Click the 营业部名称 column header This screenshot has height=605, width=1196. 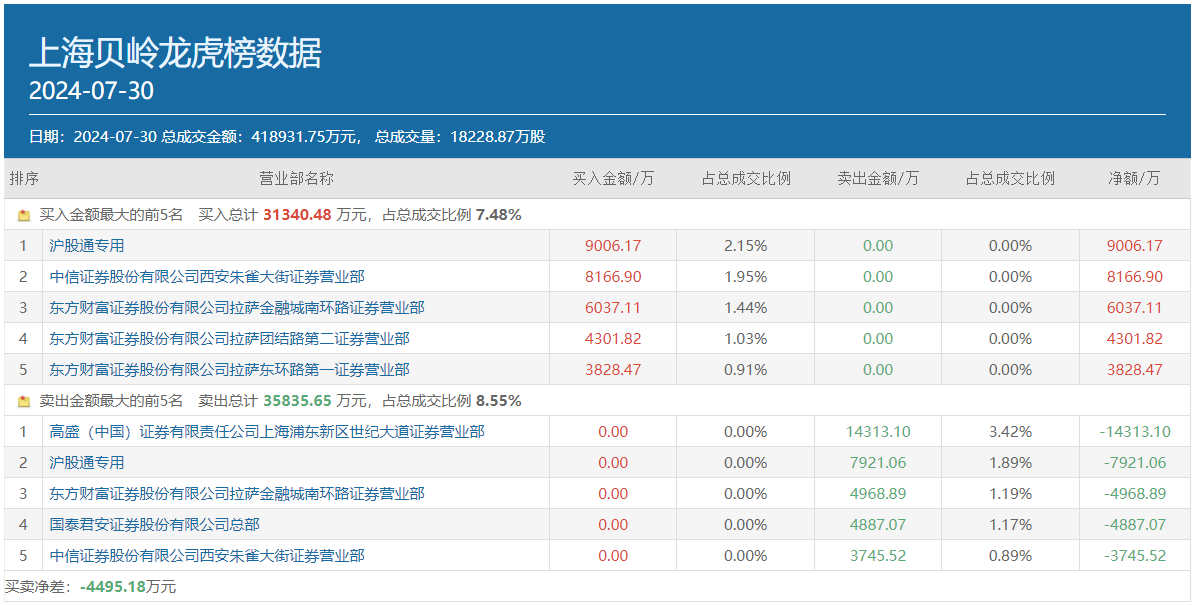click(x=296, y=179)
